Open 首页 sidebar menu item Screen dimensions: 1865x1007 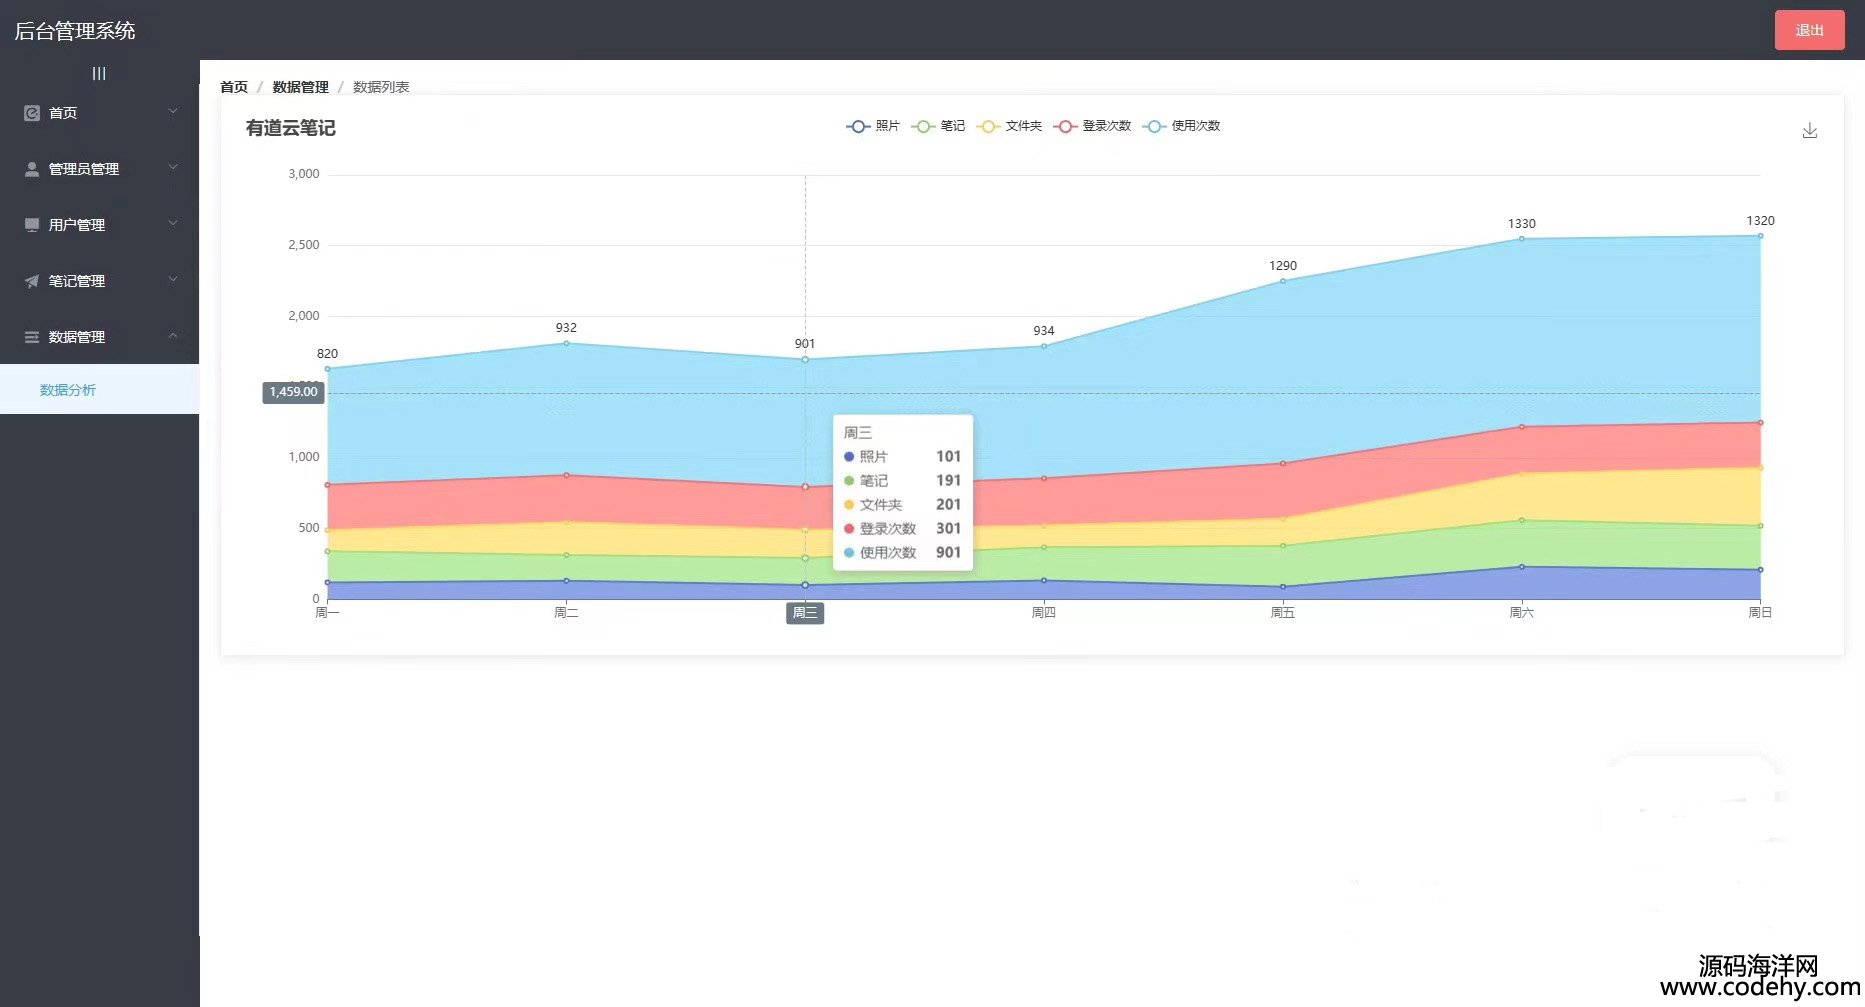point(99,113)
